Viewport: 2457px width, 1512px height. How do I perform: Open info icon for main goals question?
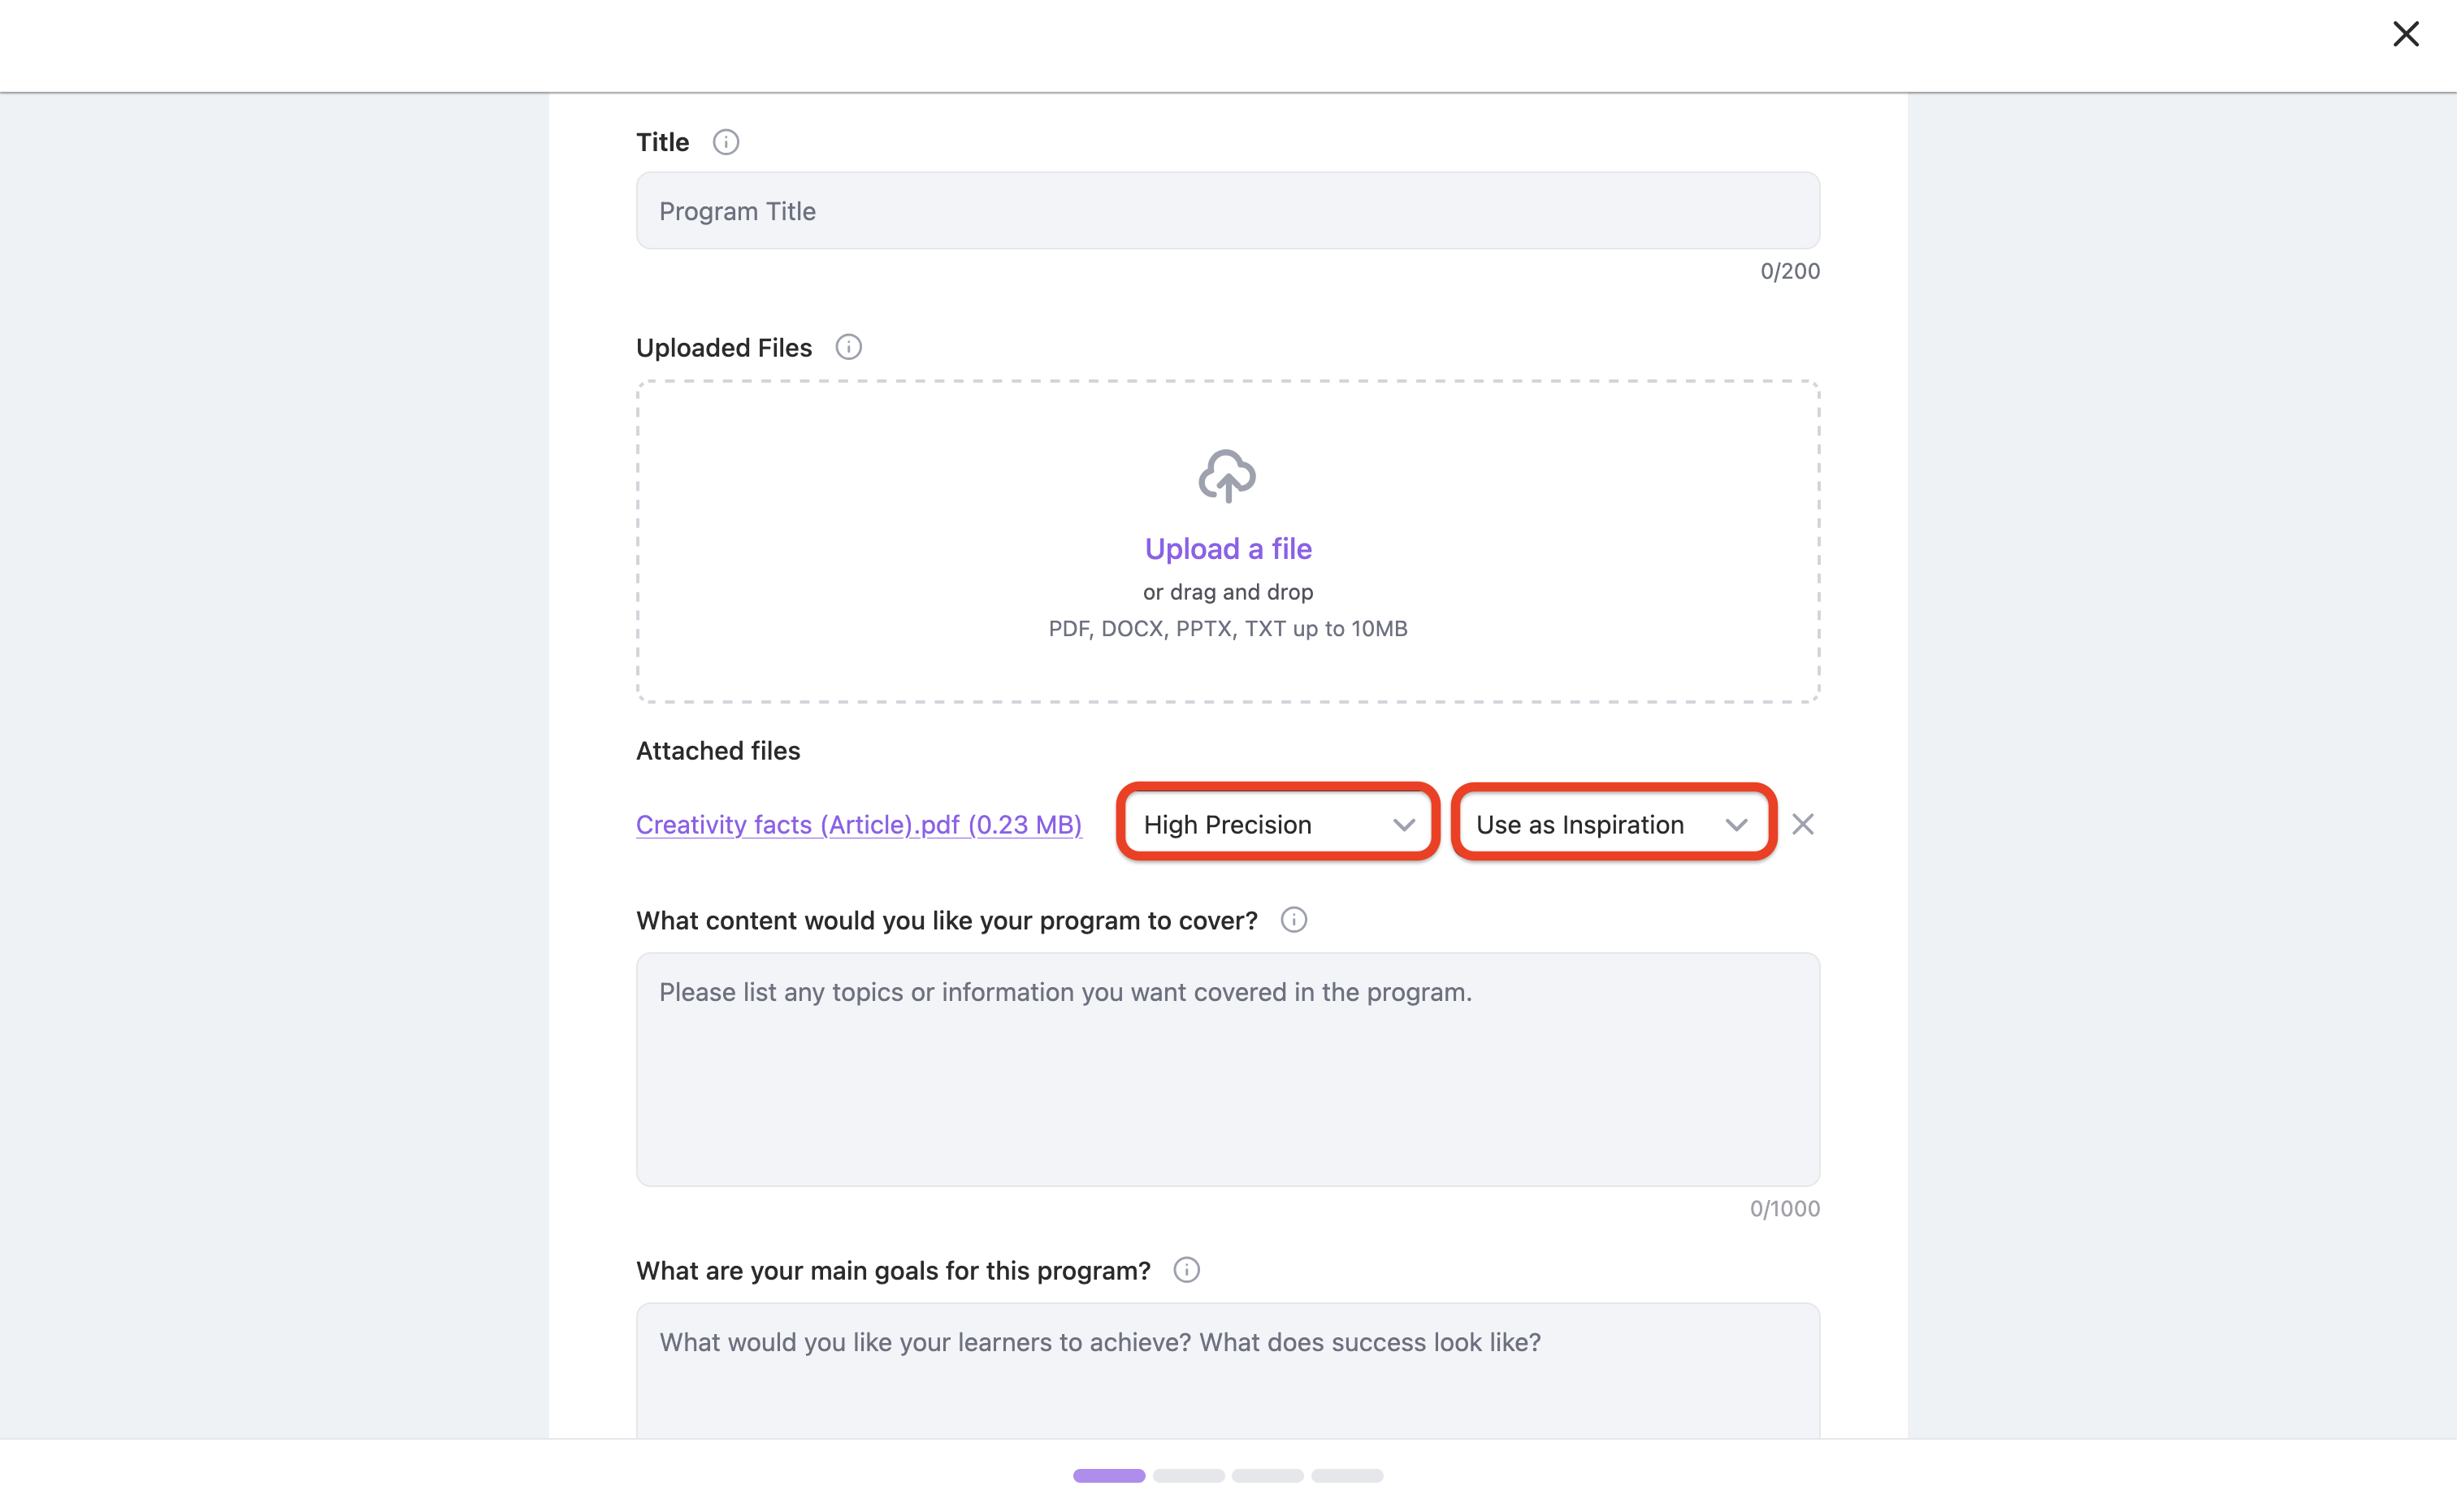[1186, 1270]
